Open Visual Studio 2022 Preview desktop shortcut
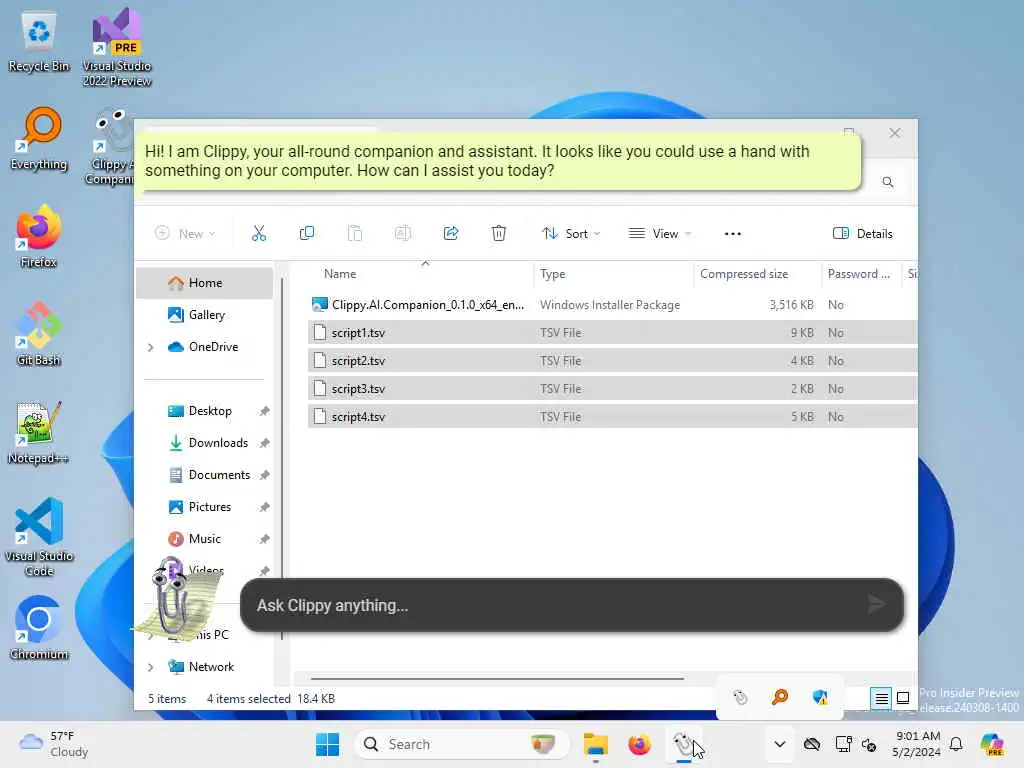 click(117, 47)
